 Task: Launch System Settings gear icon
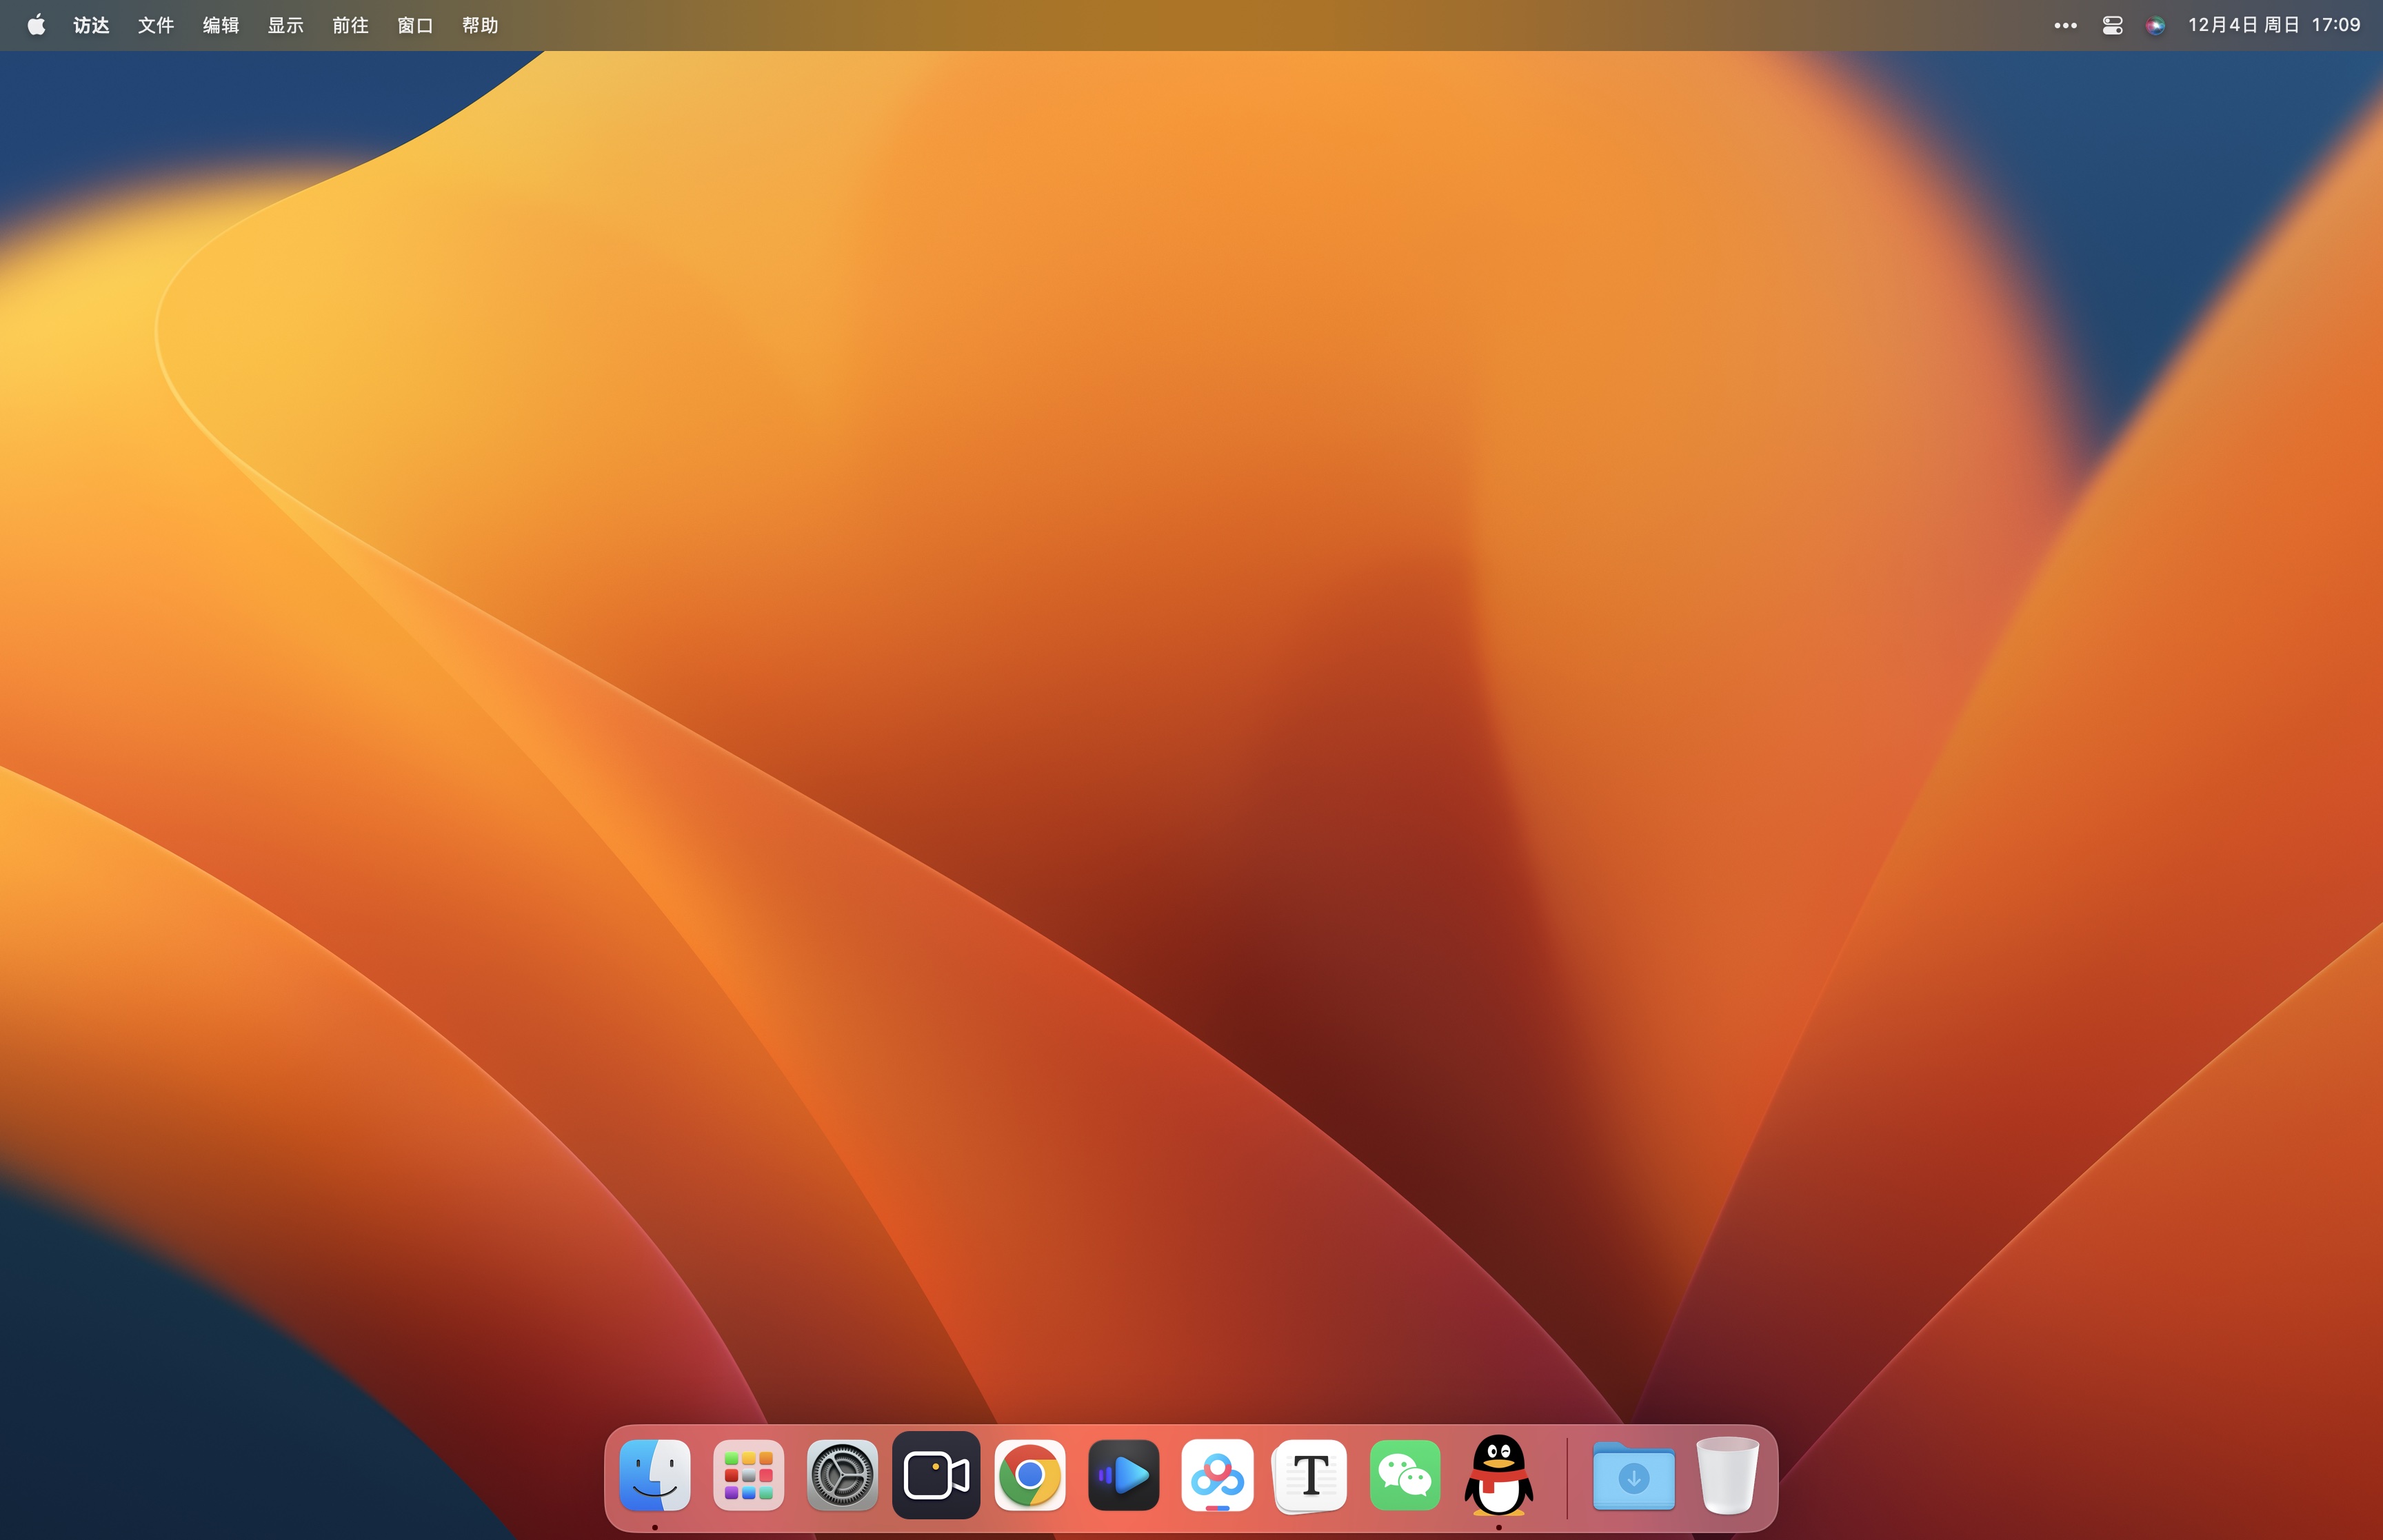click(842, 1475)
